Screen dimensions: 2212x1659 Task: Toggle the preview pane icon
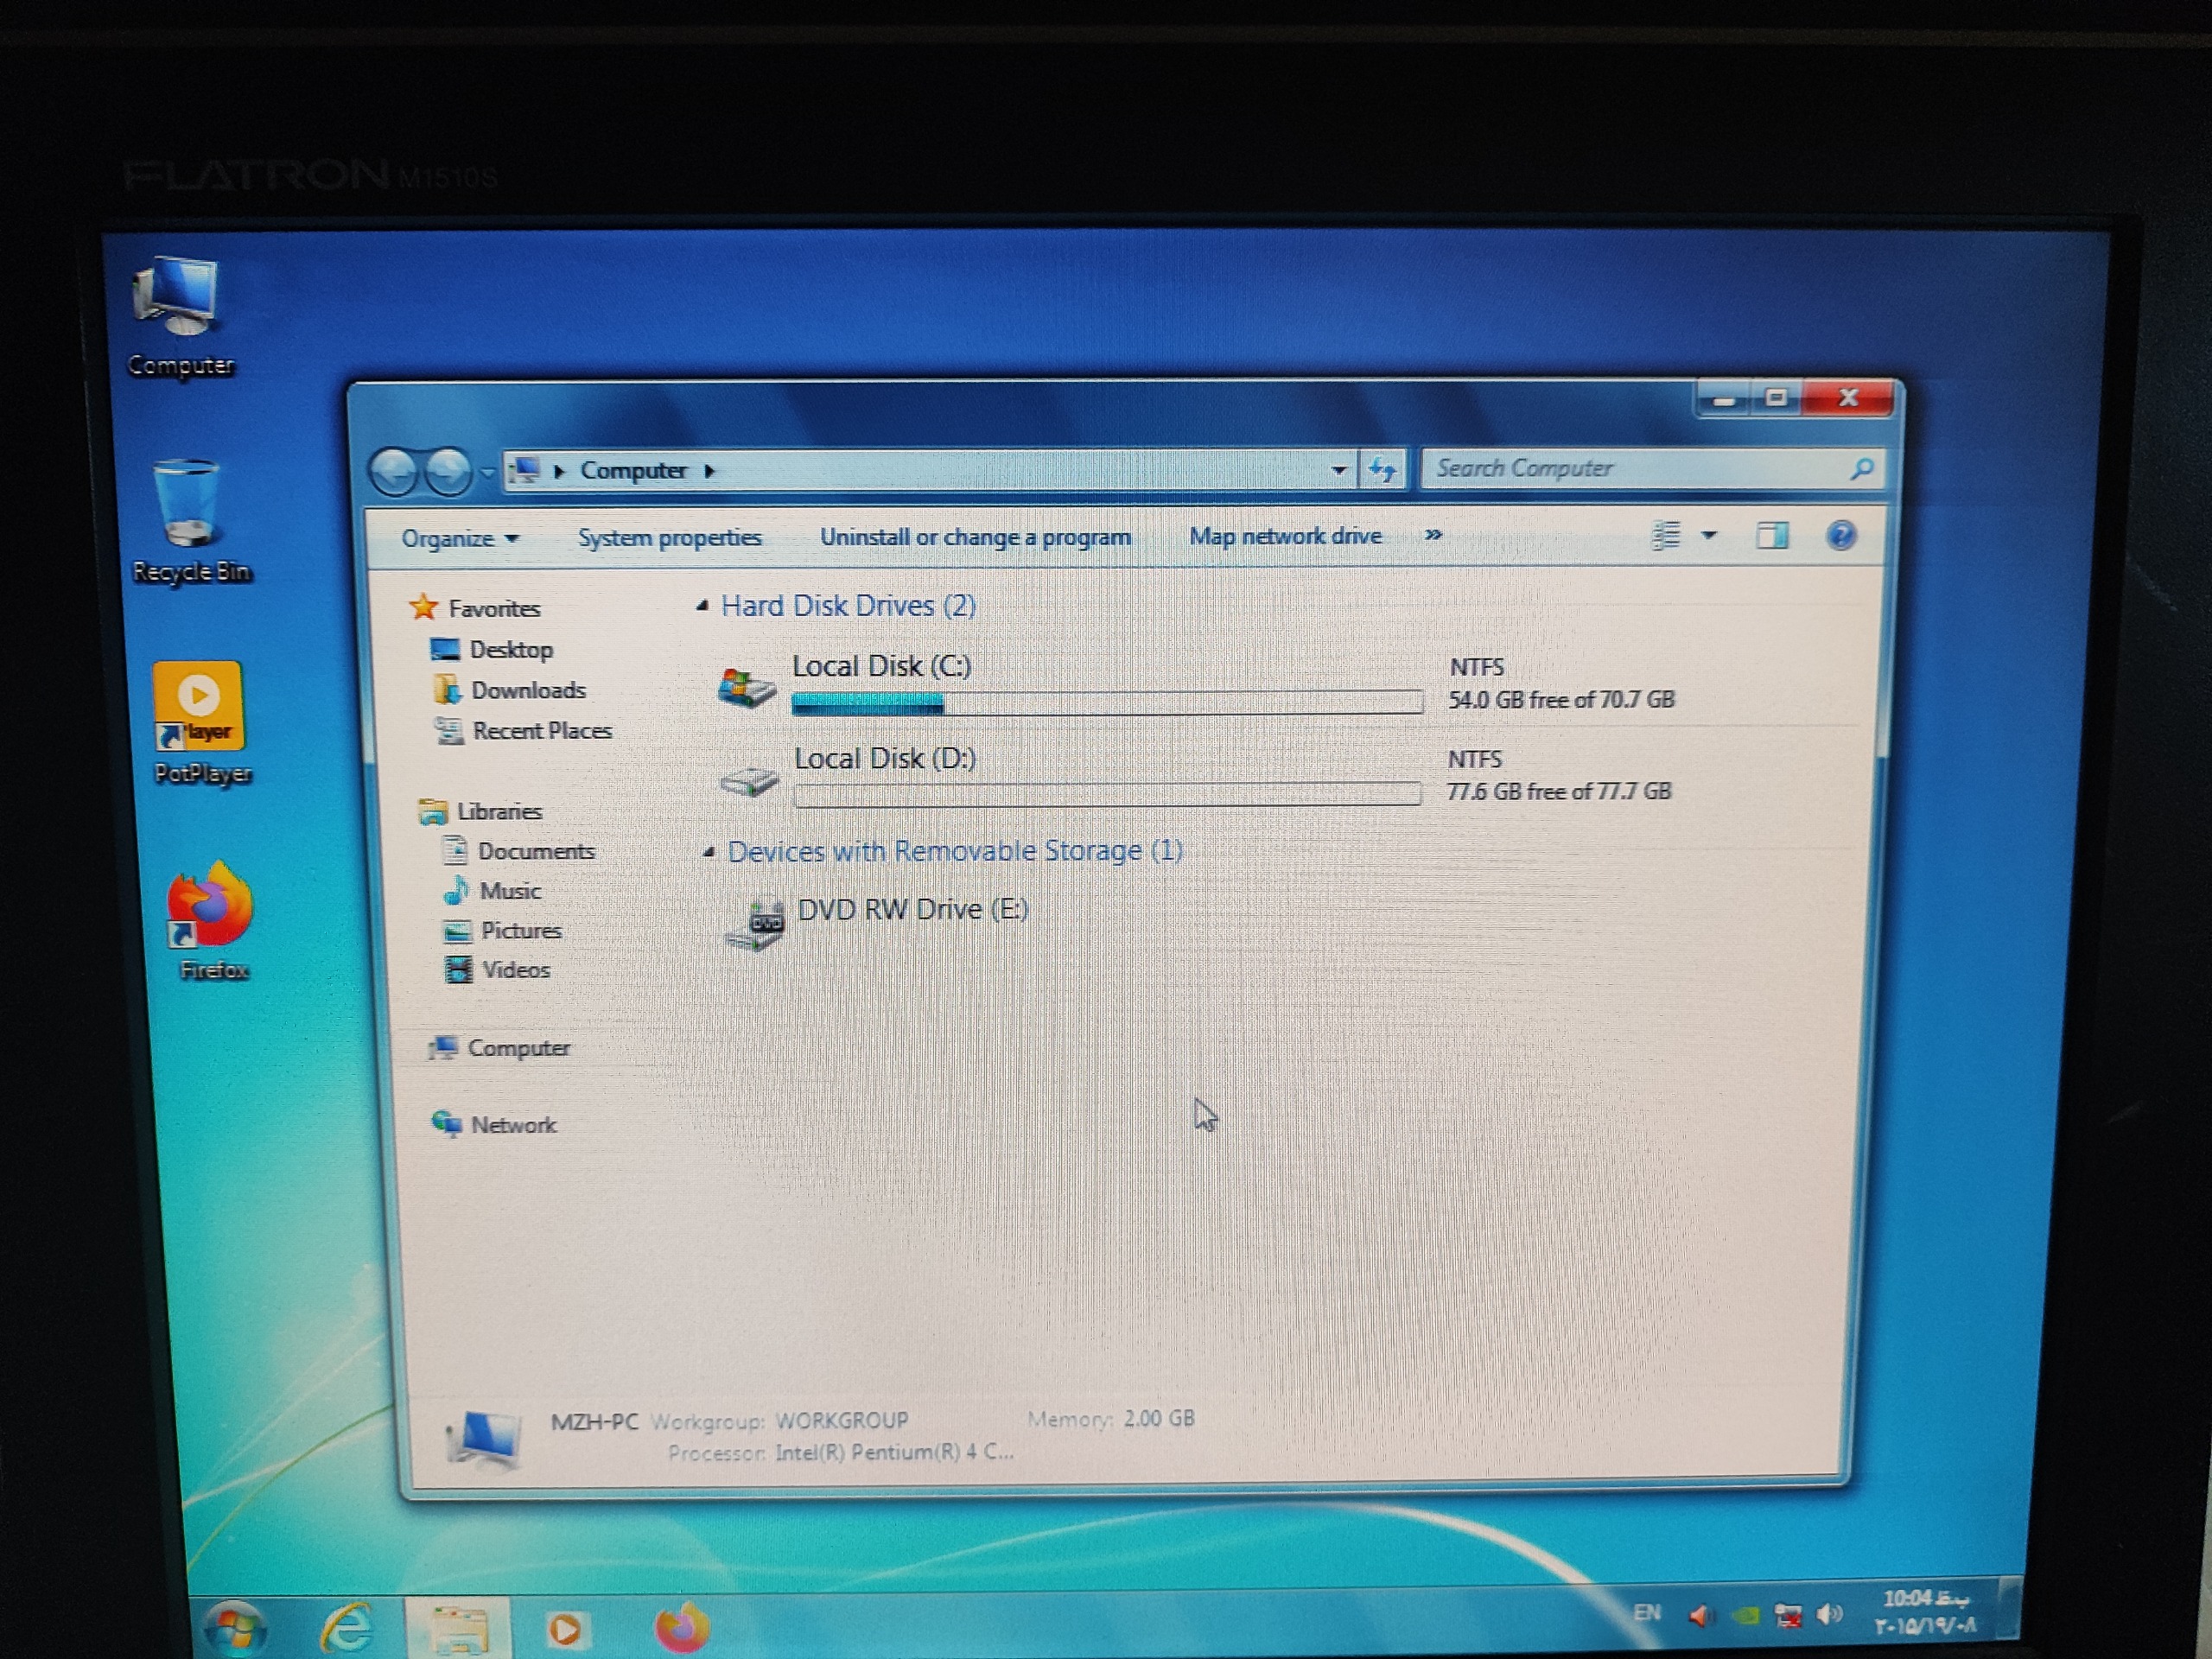1771,536
